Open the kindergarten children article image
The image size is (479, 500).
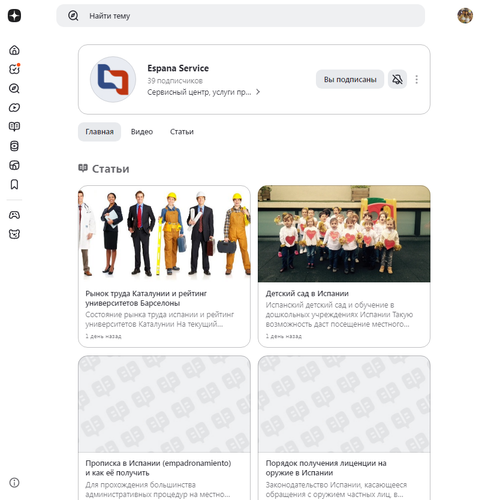pyautogui.click(x=344, y=234)
